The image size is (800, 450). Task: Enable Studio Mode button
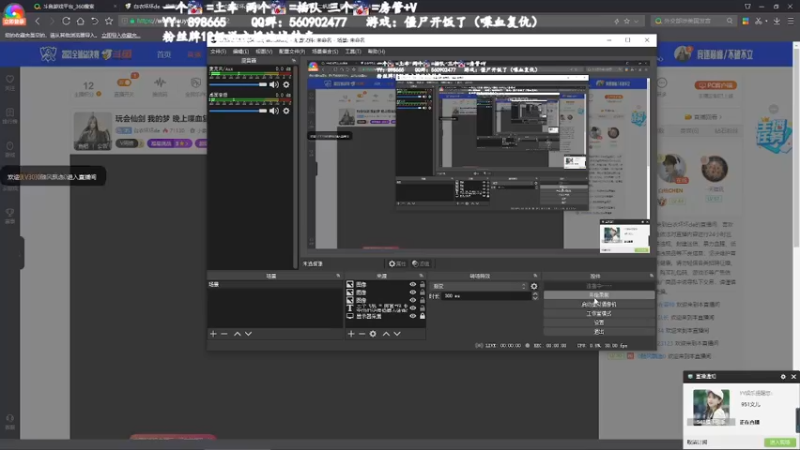coord(599,313)
